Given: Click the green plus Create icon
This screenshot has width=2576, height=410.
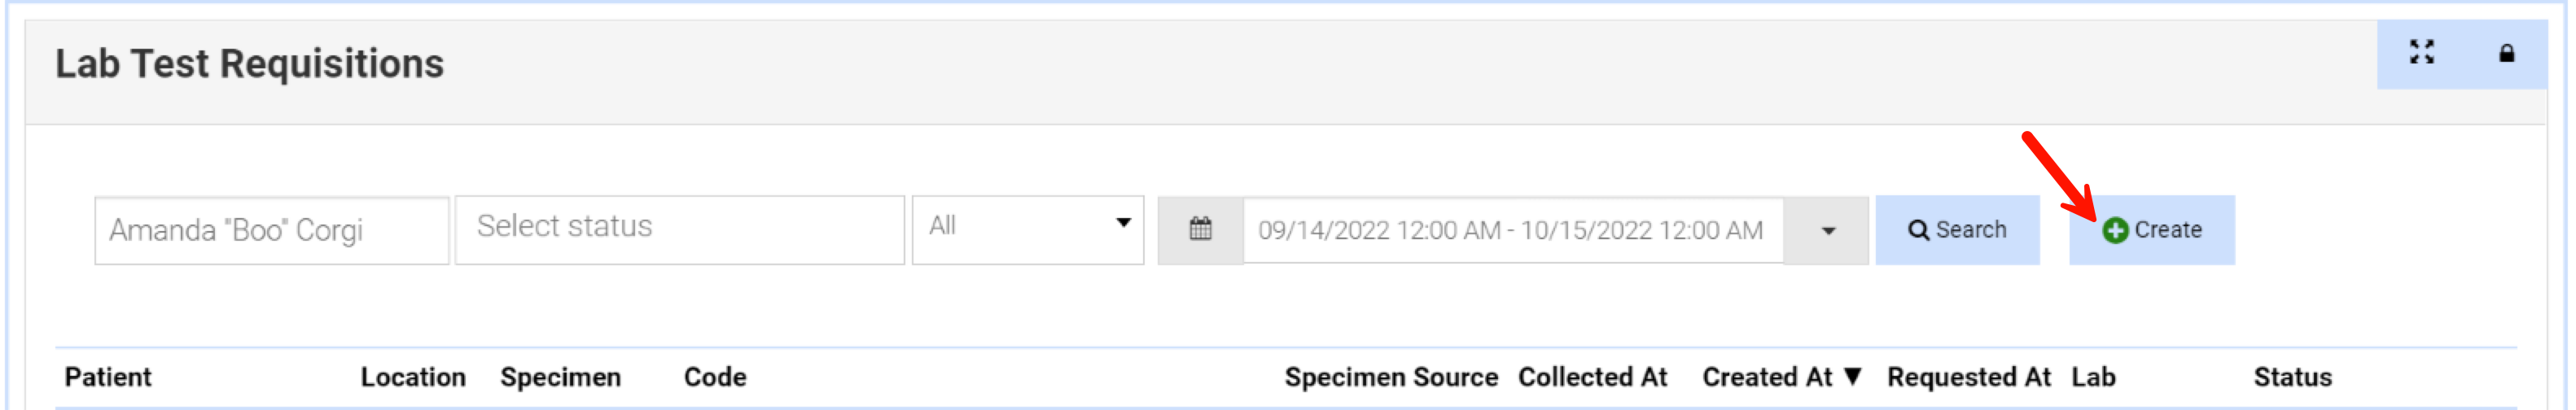Looking at the screenshot, I should [2114, 231].
